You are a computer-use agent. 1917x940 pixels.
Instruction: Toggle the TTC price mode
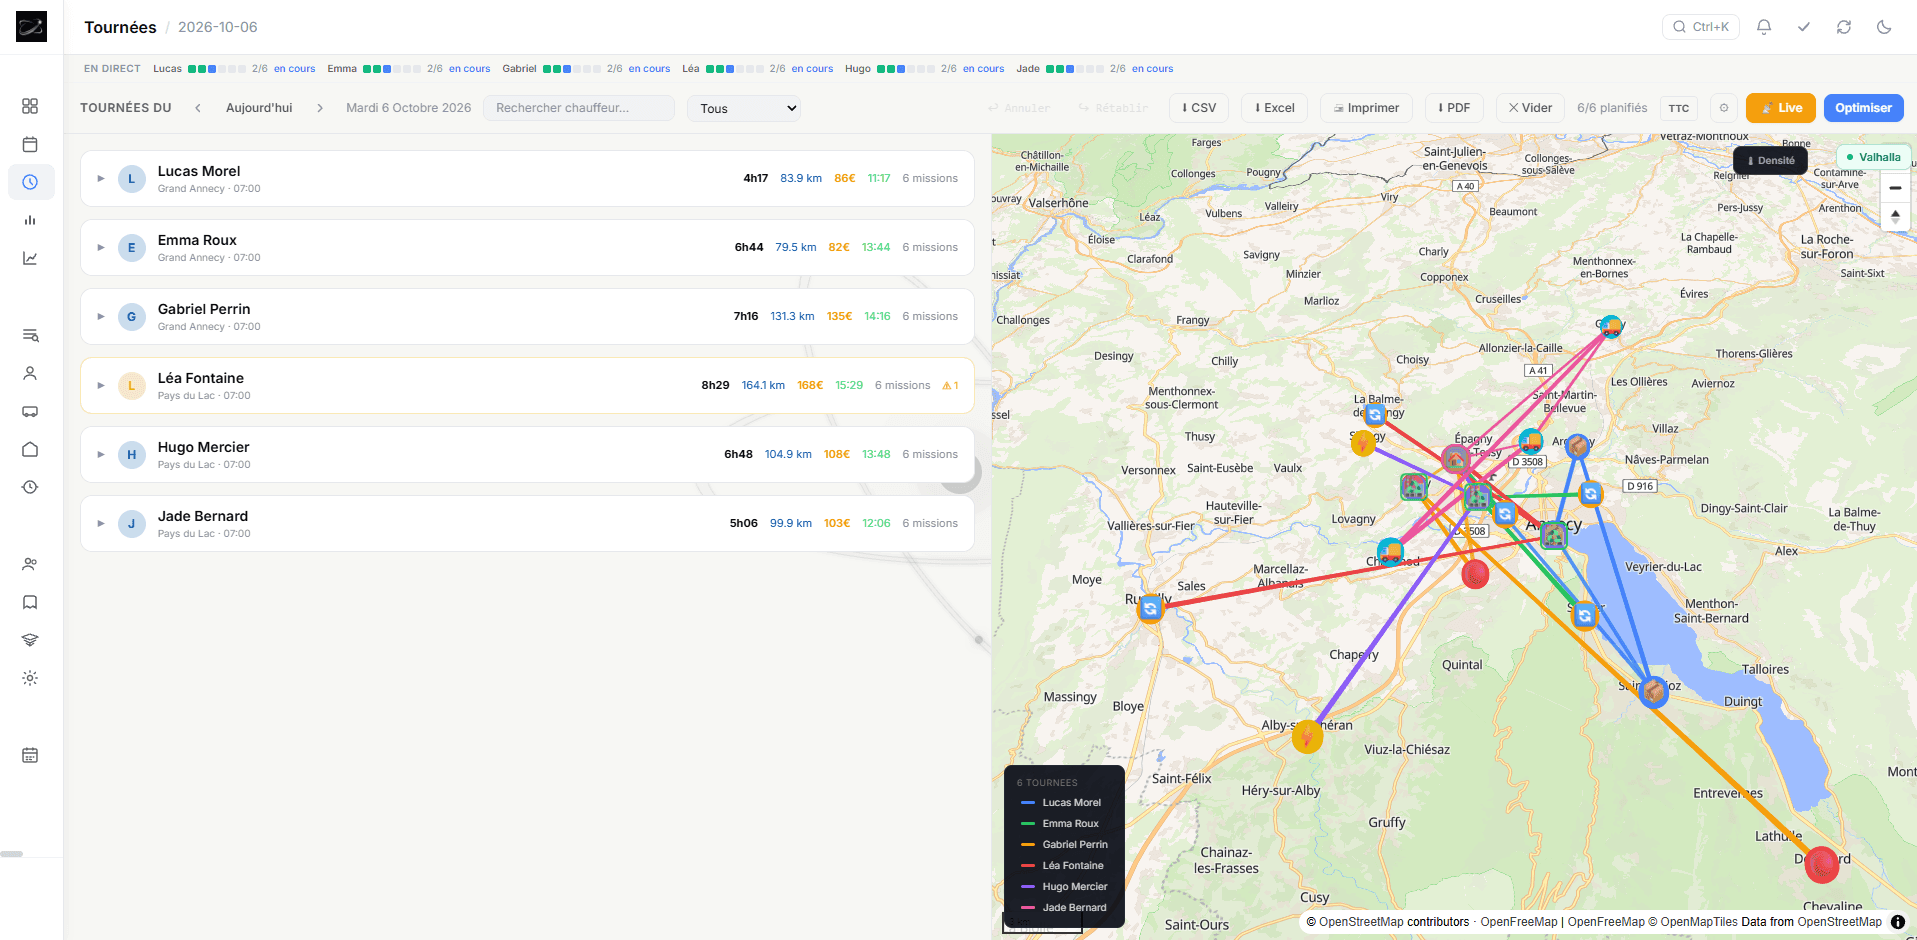pyautogui.click(x=1679, y=108)
